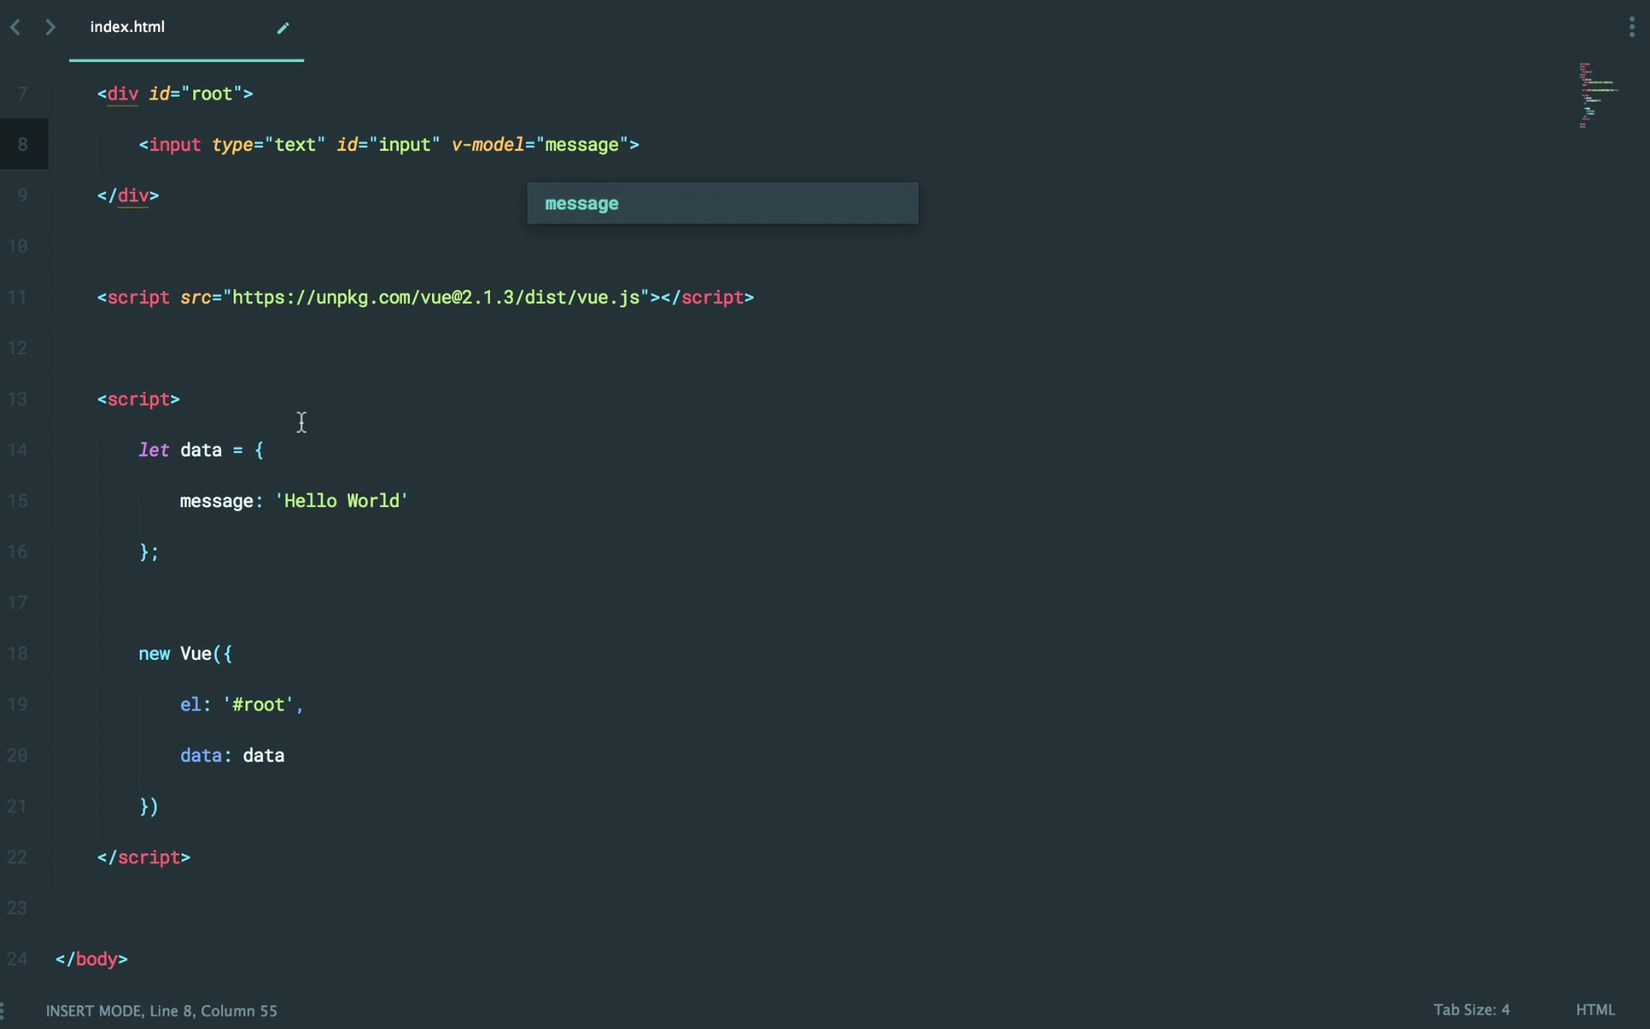Open the Tab Size: 4 selector
The height and width of the screenshot is (1029, 1650).
[1471, 1010]
